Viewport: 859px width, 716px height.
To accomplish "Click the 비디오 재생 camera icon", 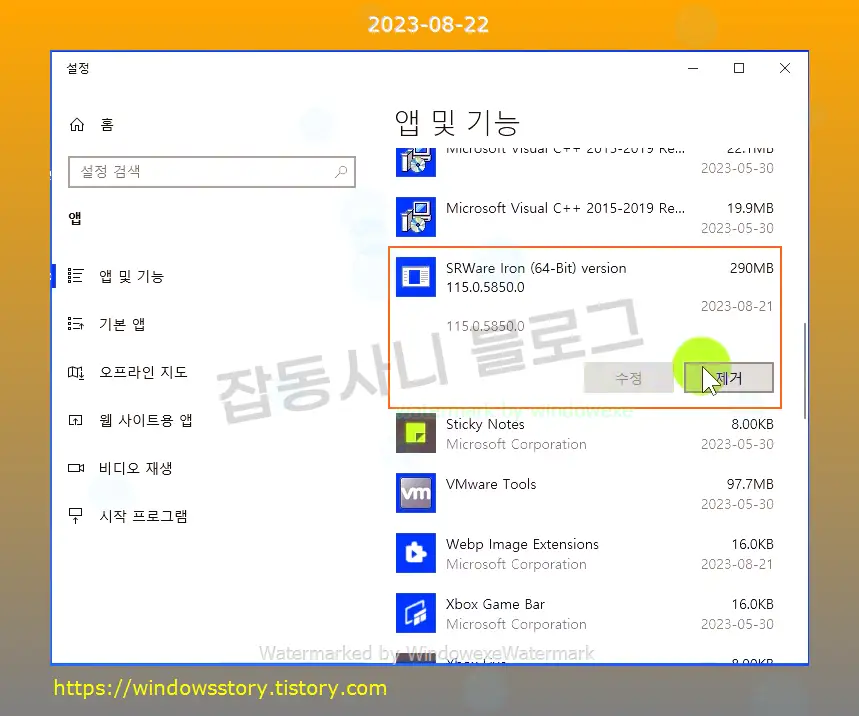I will tap(76, 468).
